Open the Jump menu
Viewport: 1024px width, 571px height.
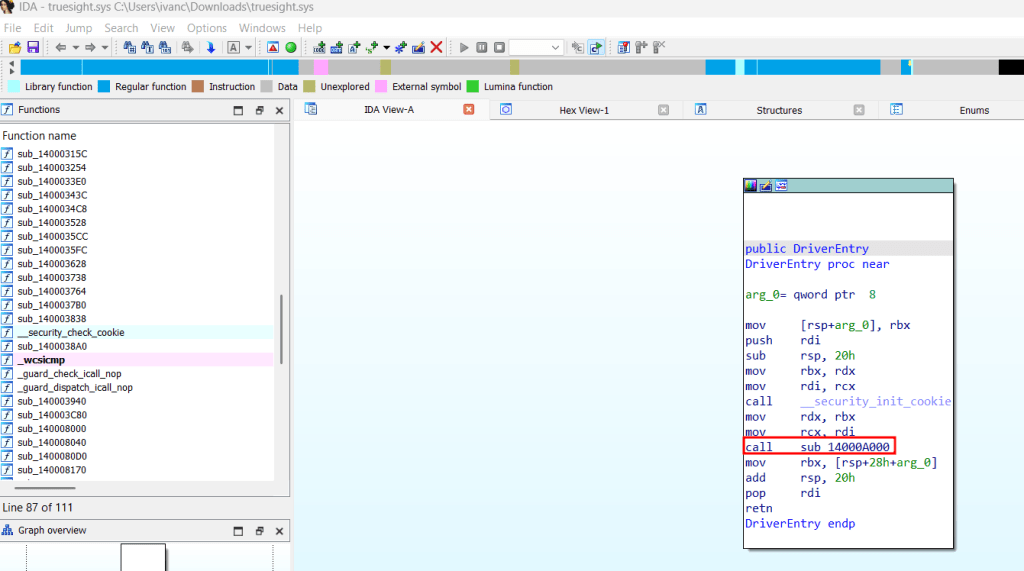(x=79, y=28)
